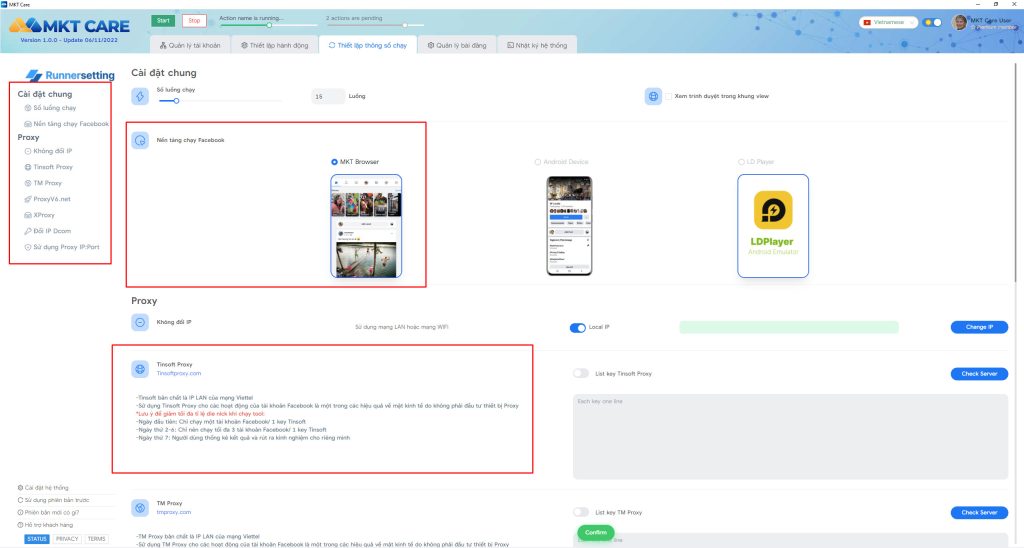Image resolution: width=1024 pixels, height=548 pixels.
Task: Click the TM Proxy section icon
Action: (x=140, y=508)
